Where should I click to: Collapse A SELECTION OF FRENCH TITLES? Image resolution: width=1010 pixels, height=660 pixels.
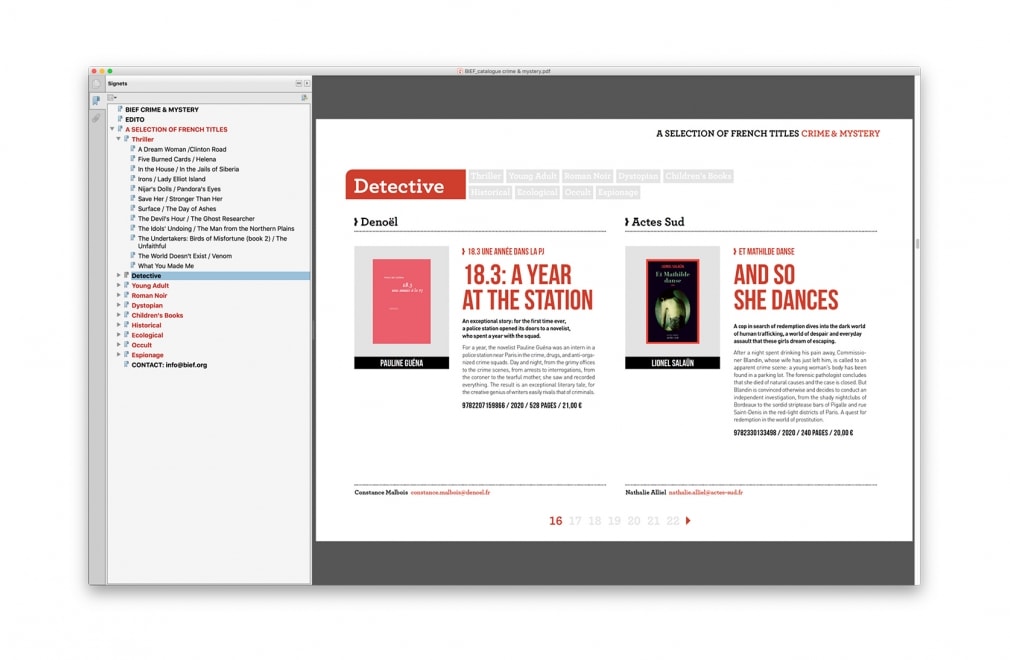(112, 129)
